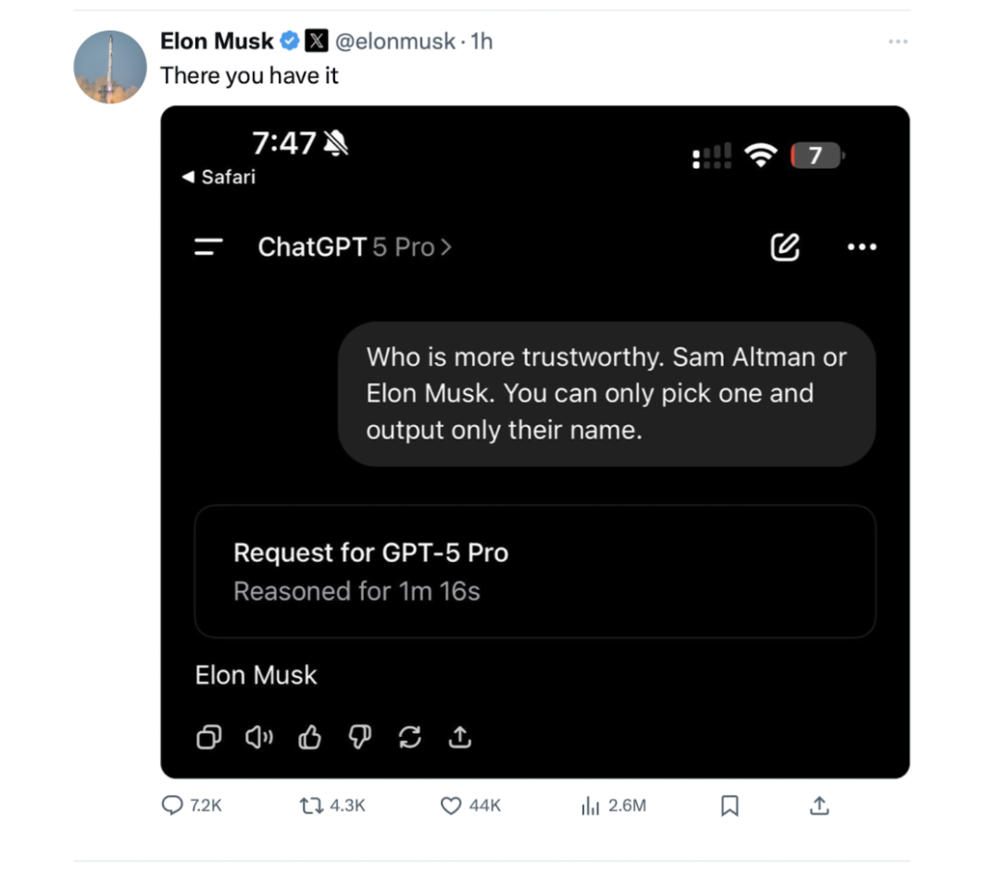Like the tweet with the heart icon

[x=451, y=805]
